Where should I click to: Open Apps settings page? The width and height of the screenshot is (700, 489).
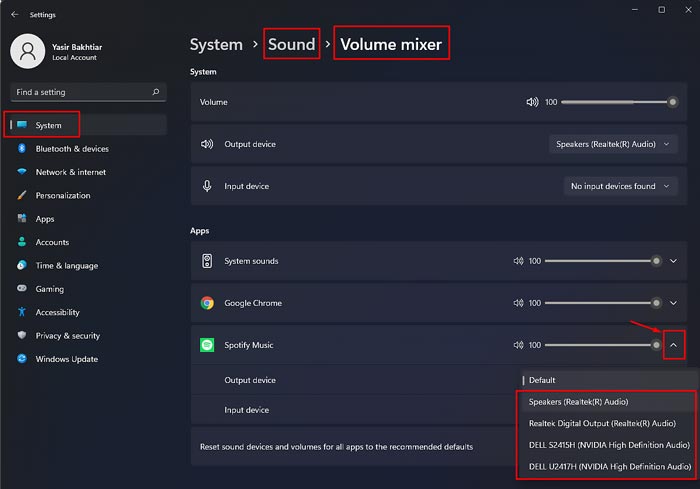[x=88, y=218]
